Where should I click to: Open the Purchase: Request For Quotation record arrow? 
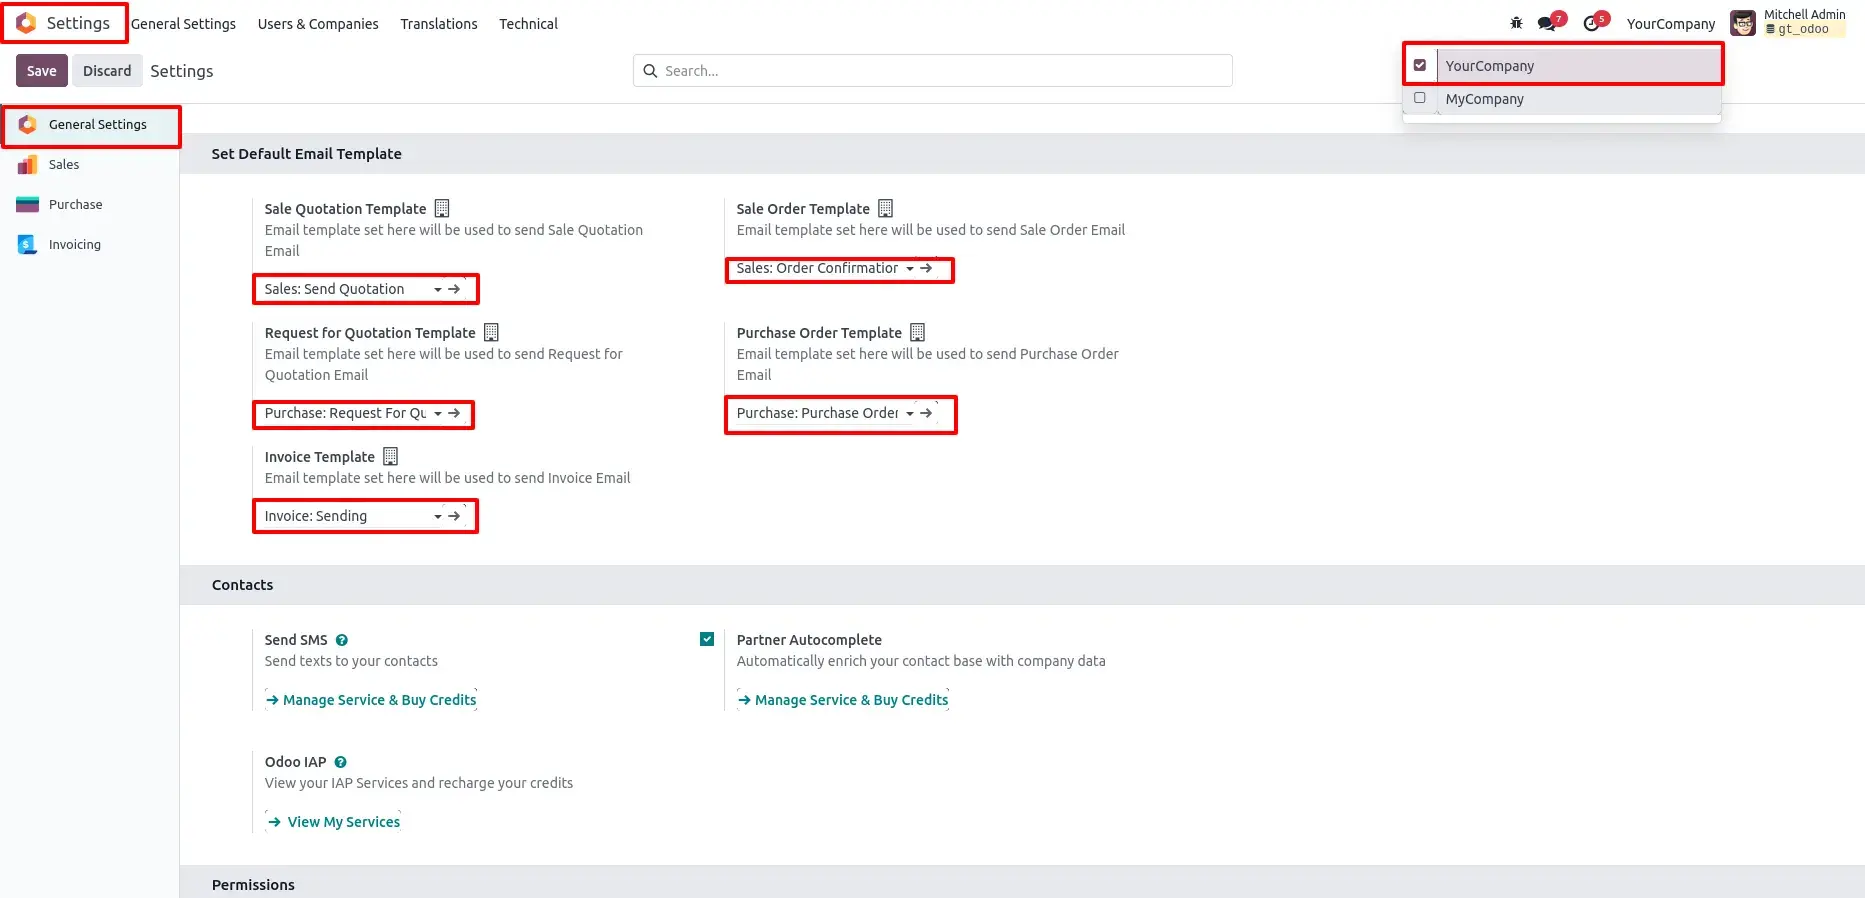coord(455,413)
